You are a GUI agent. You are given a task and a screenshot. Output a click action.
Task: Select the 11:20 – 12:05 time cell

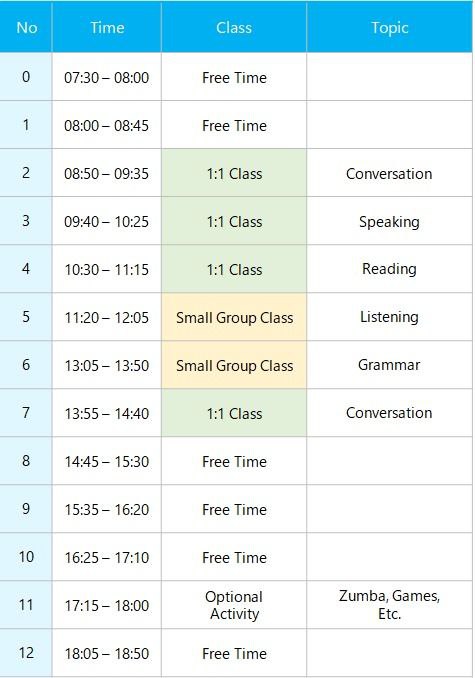[107, 317]
